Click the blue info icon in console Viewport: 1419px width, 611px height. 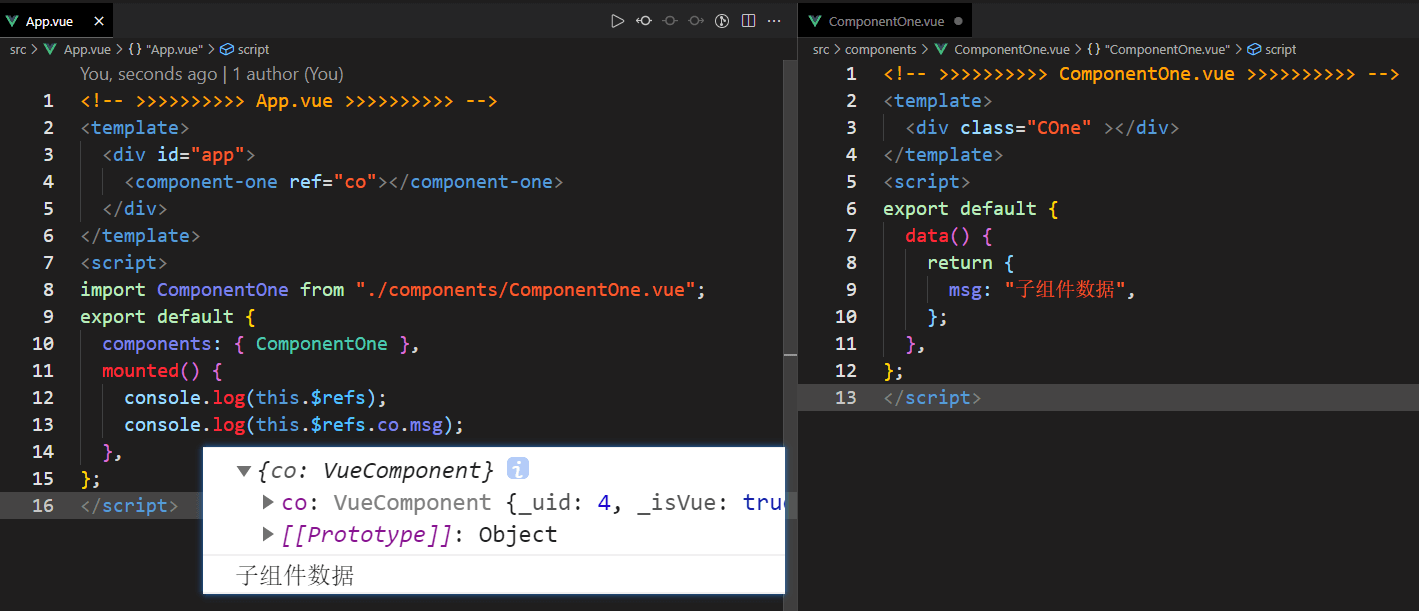[518, 468]
